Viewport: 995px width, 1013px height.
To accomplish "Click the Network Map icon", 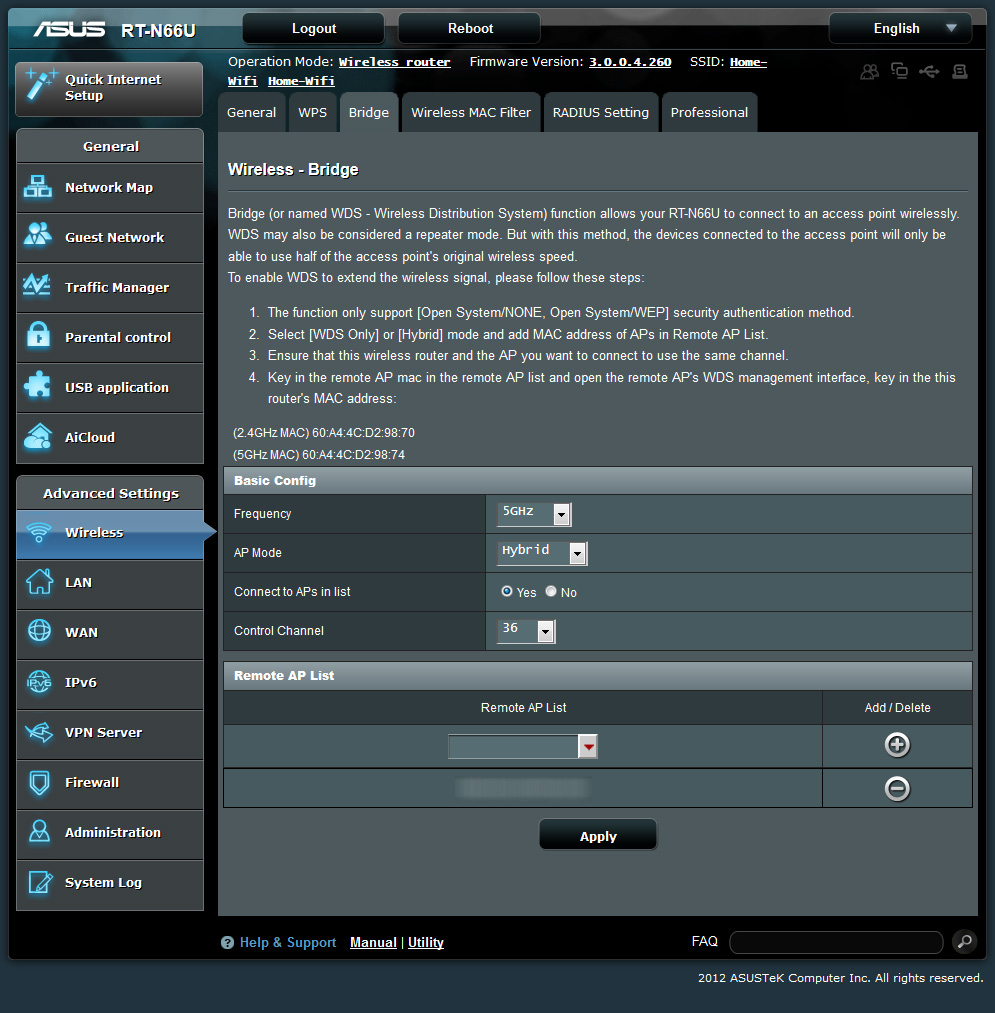I will [x=37, y=187].
